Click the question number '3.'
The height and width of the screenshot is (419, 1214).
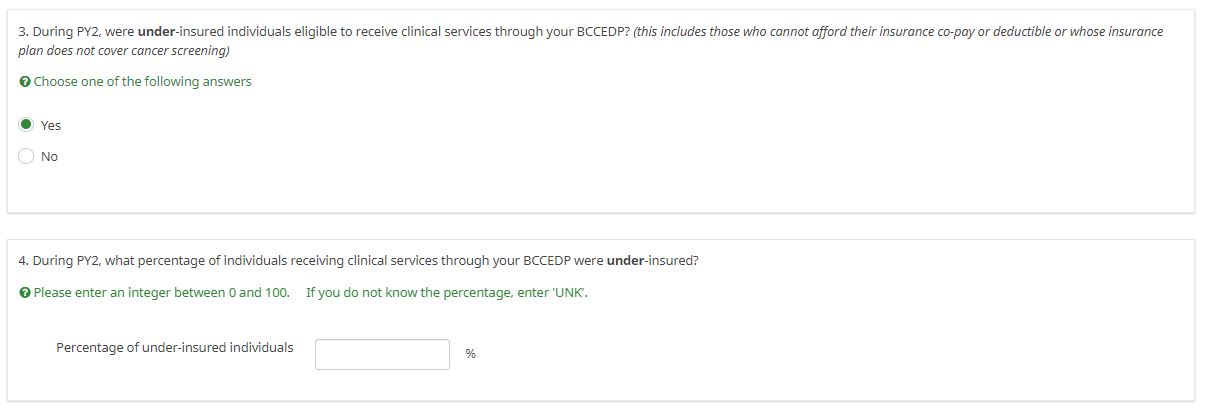24,32
